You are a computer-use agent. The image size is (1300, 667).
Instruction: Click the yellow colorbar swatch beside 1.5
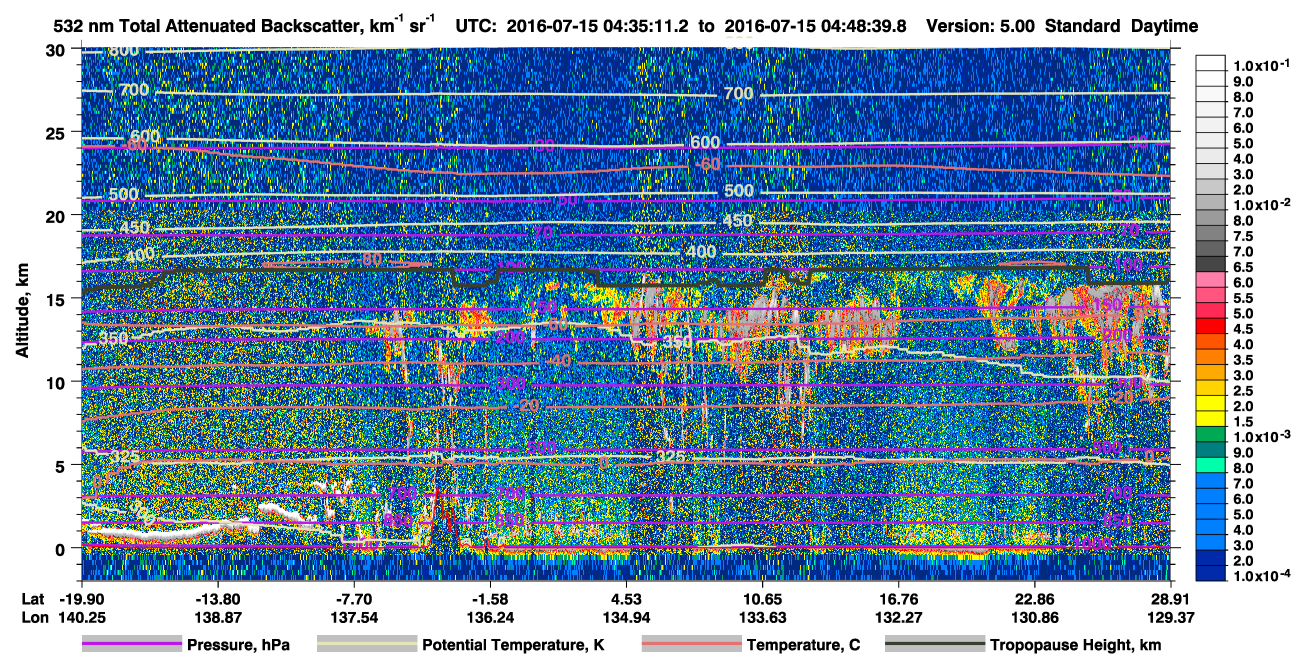coord(1212,422)
